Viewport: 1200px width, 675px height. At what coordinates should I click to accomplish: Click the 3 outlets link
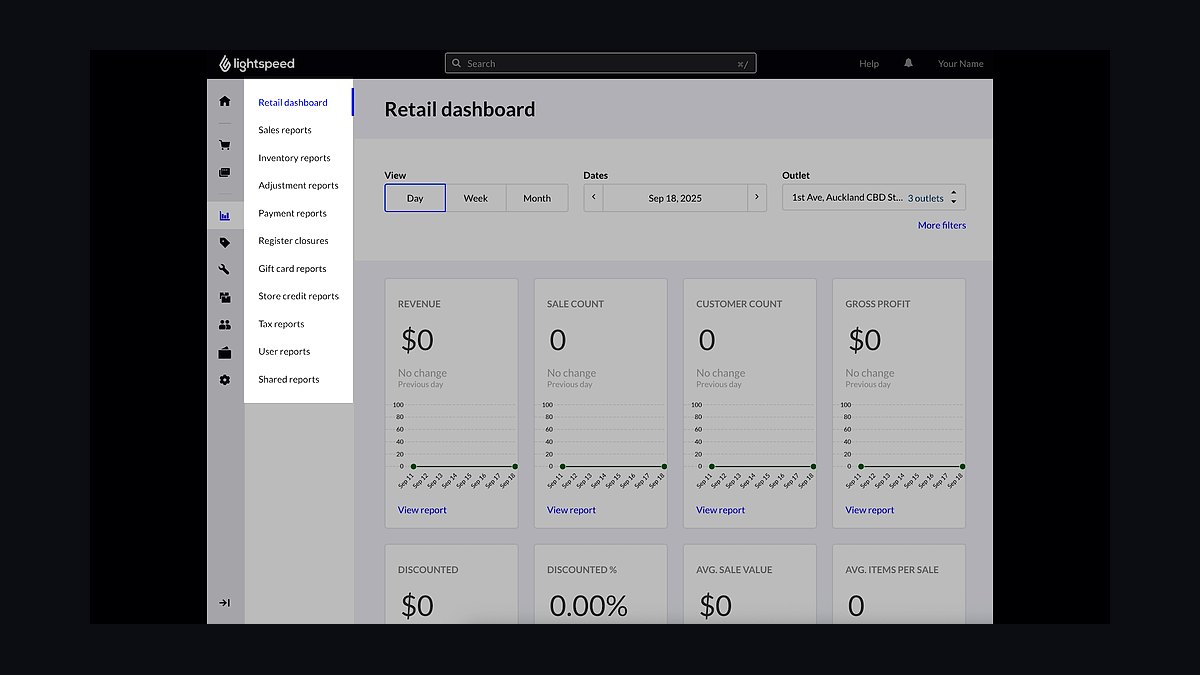click(x=926, y=198)
